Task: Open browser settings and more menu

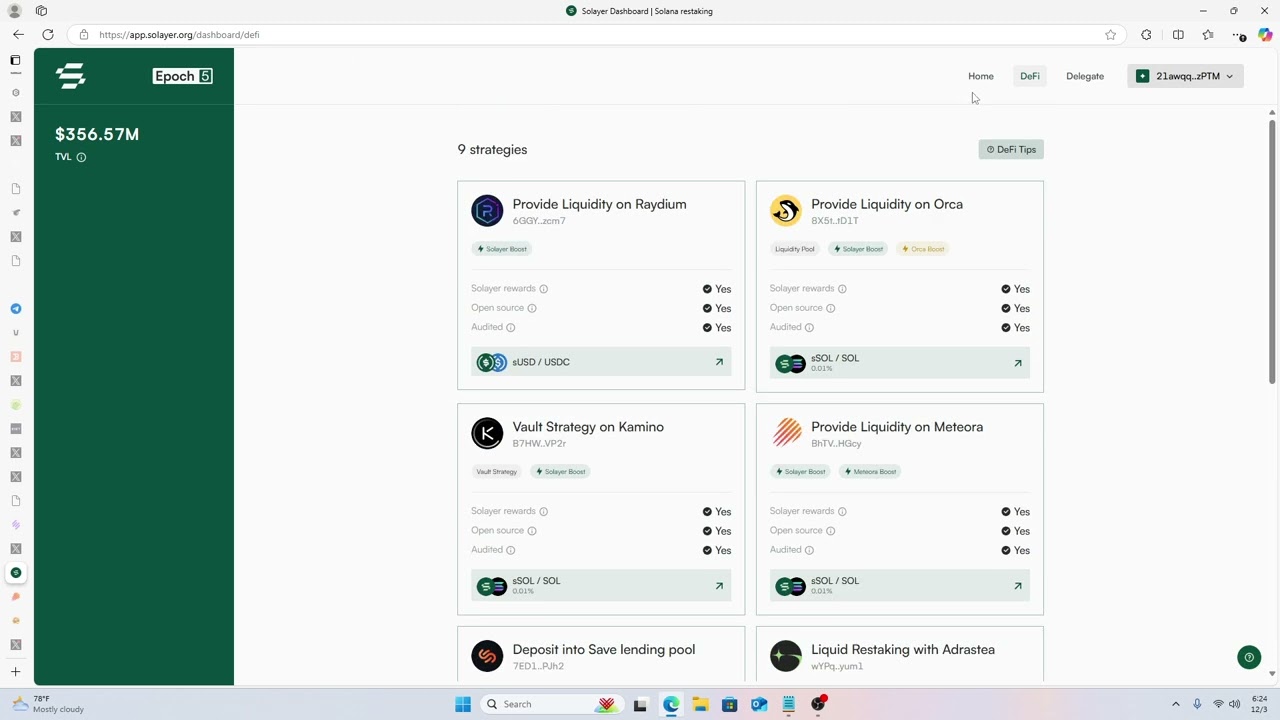Action: point(1238,35)
